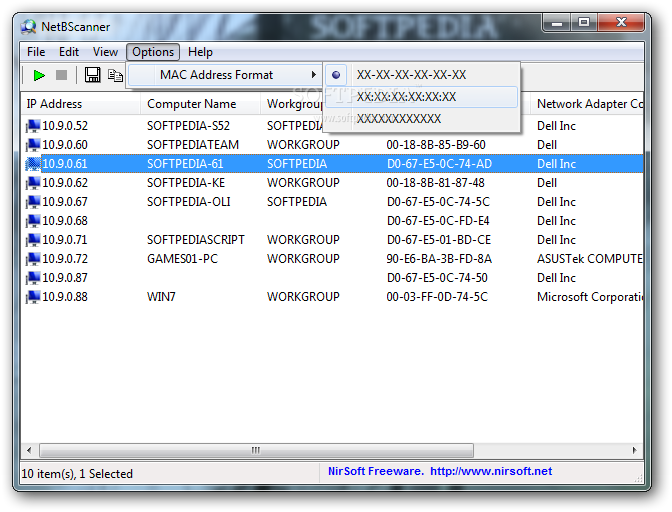Click computer icon for 10.9.0.67
Image resolution: width=672 pixels, height=512 pixels.
(x=33, y=202)
